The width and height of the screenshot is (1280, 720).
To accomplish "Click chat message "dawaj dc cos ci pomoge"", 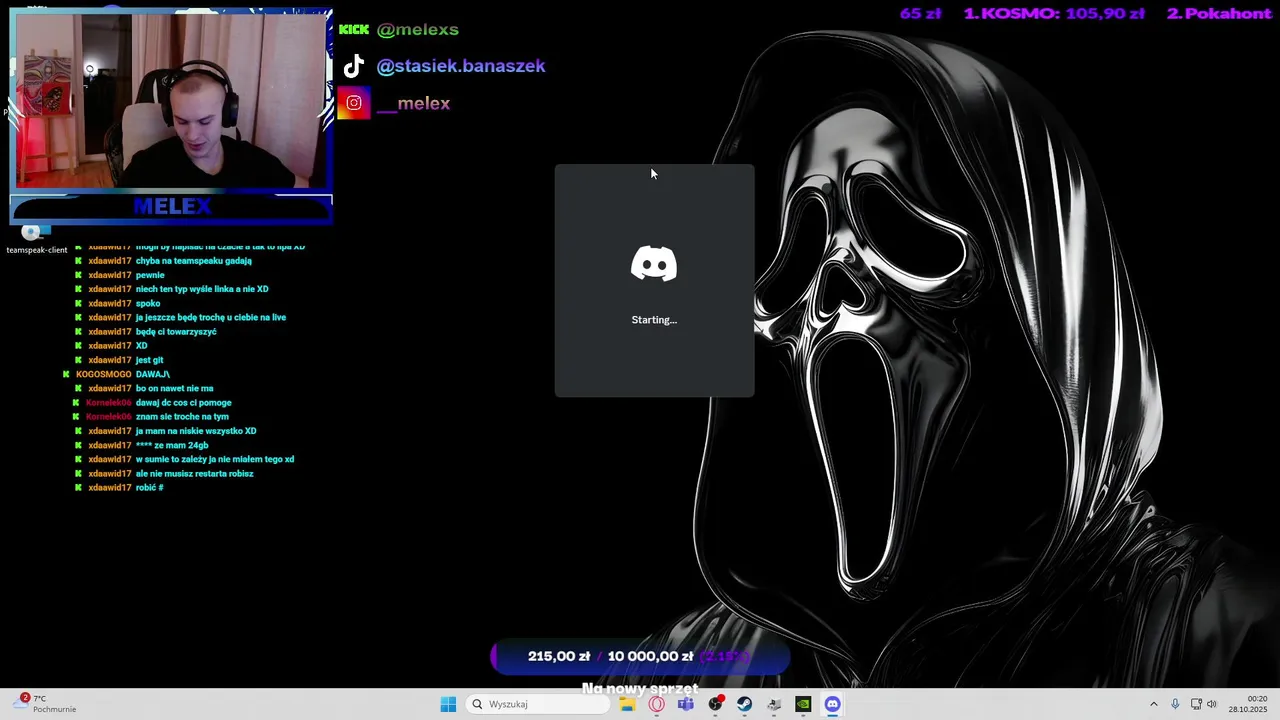I will pos(184,402).
